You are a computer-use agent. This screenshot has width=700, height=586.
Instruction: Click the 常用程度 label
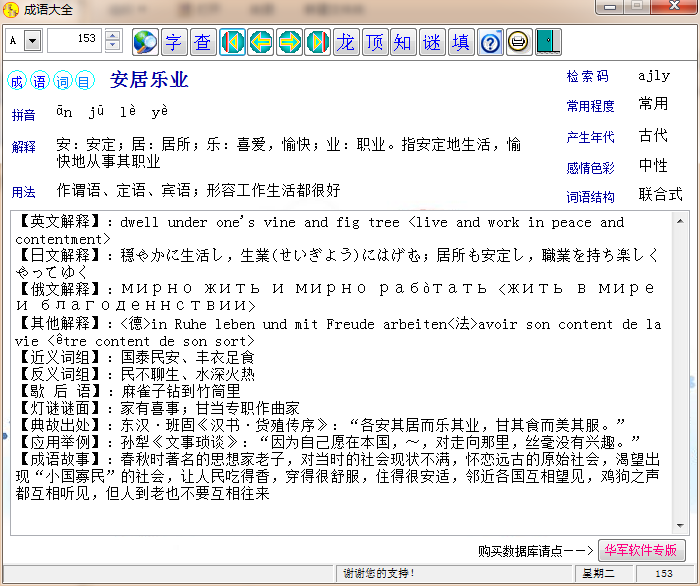(x=590, y=106)
